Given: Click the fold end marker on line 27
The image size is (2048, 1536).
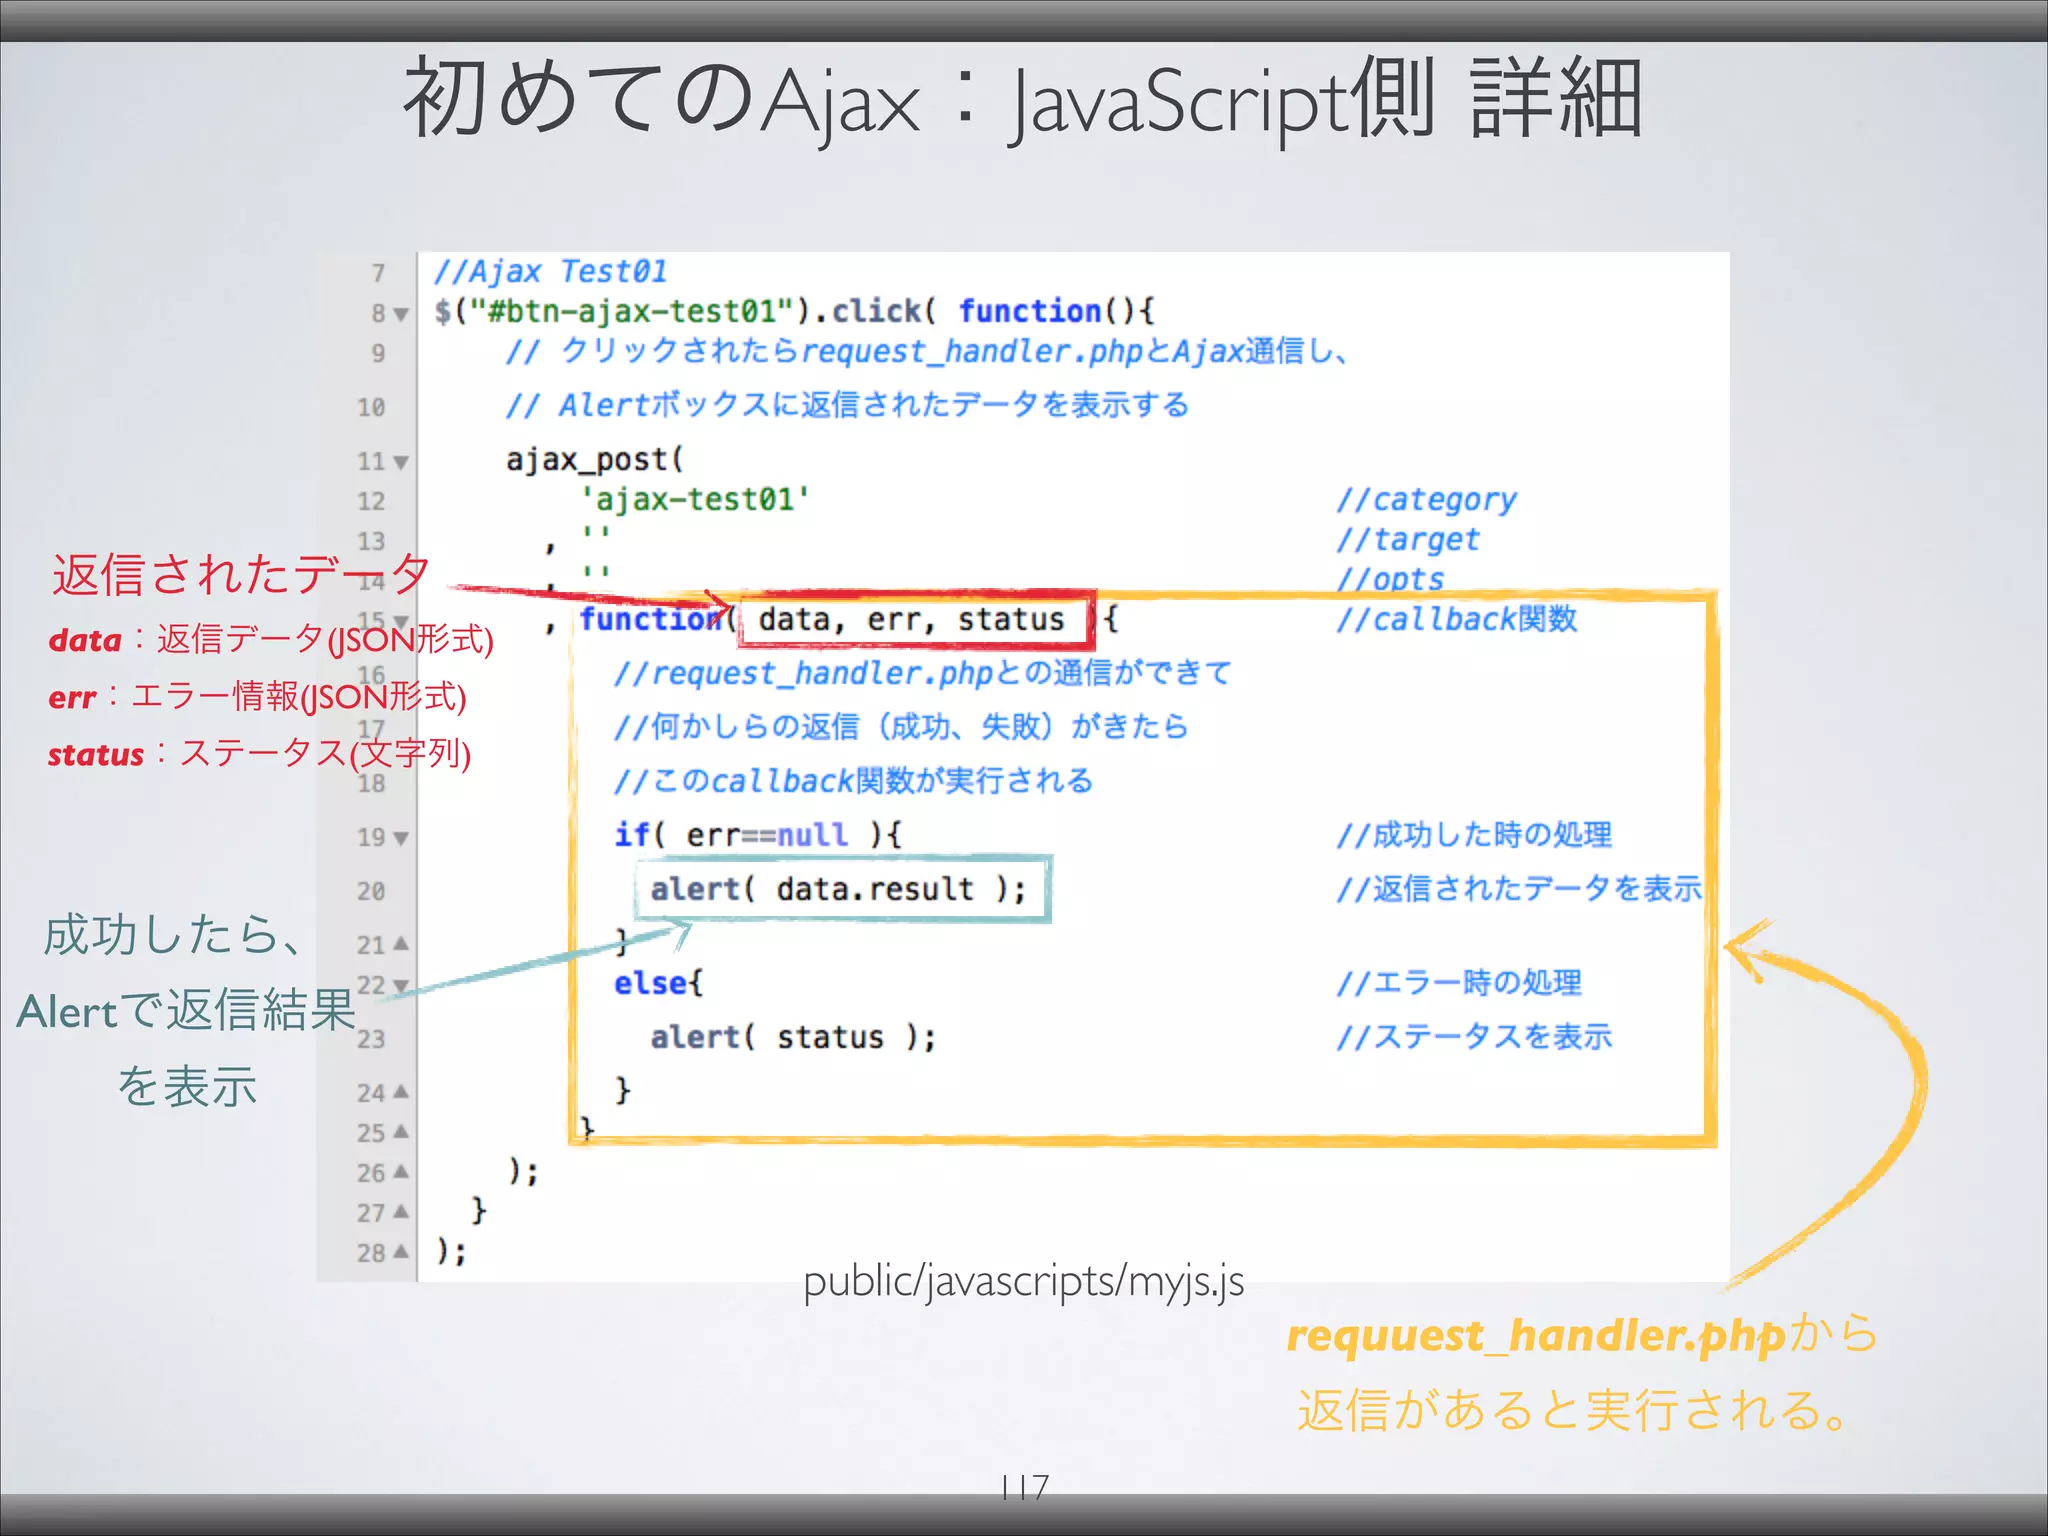Looking at the screenshot, I should [x=401, y=1211].
